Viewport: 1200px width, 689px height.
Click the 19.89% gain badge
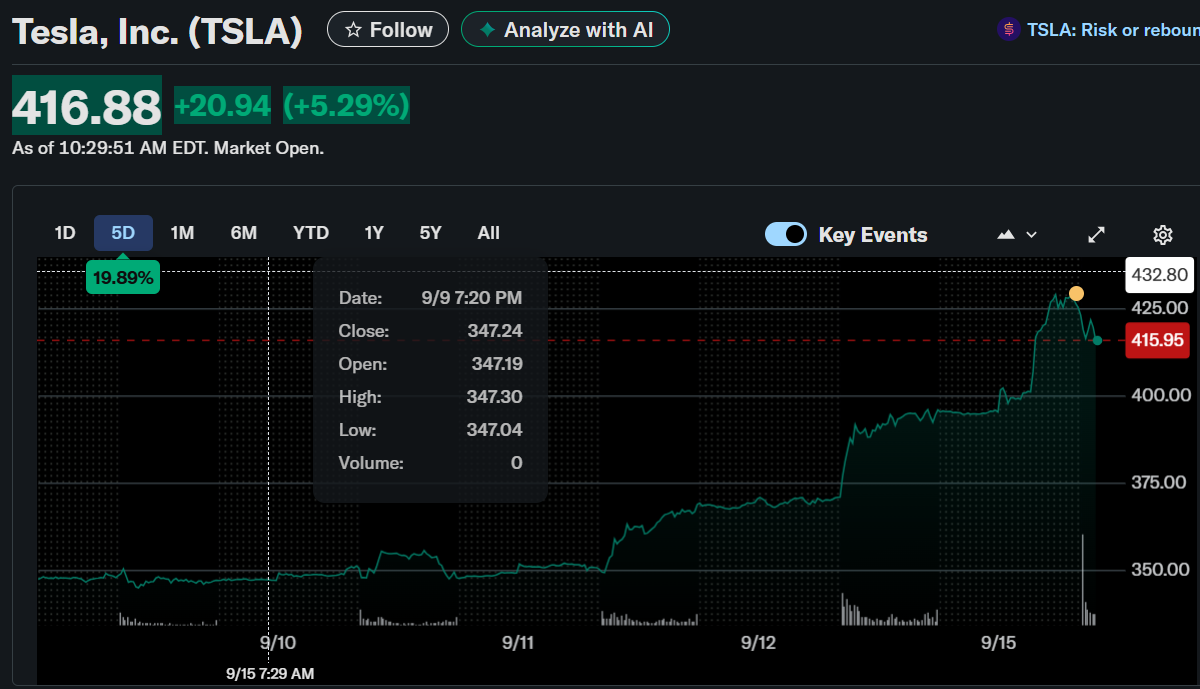[x=123, y=277]
